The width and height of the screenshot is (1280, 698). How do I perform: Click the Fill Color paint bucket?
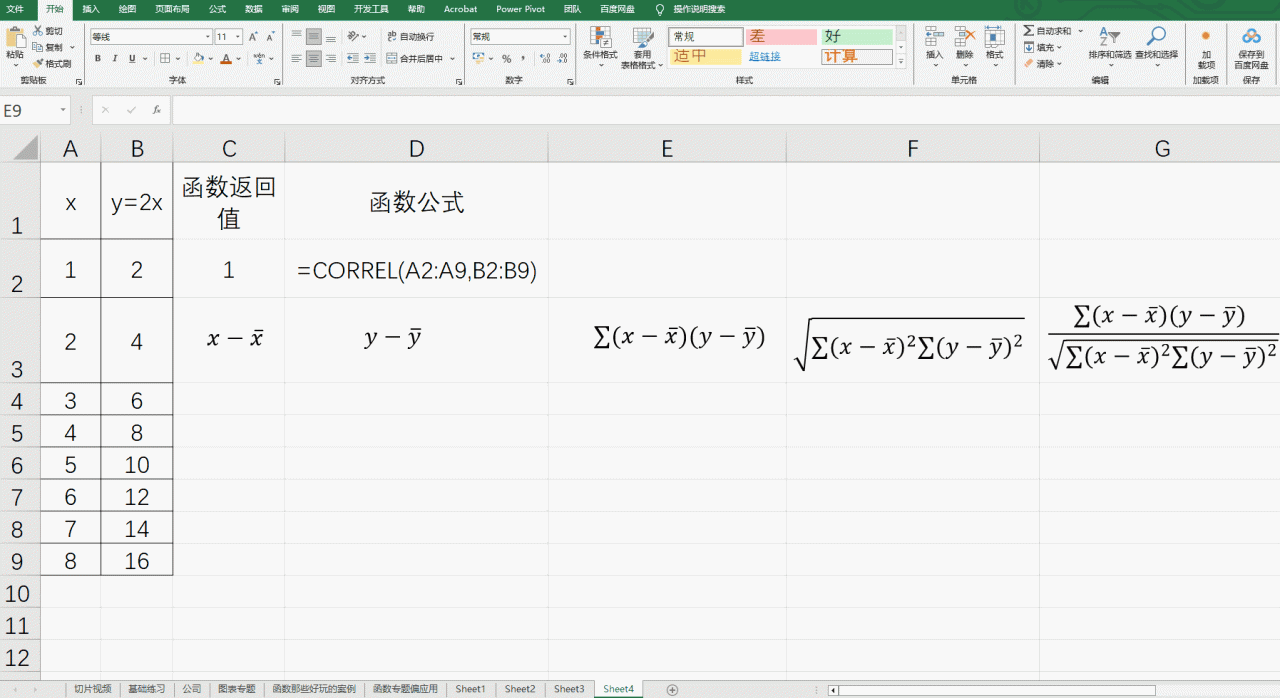click(x=198, y=59)
